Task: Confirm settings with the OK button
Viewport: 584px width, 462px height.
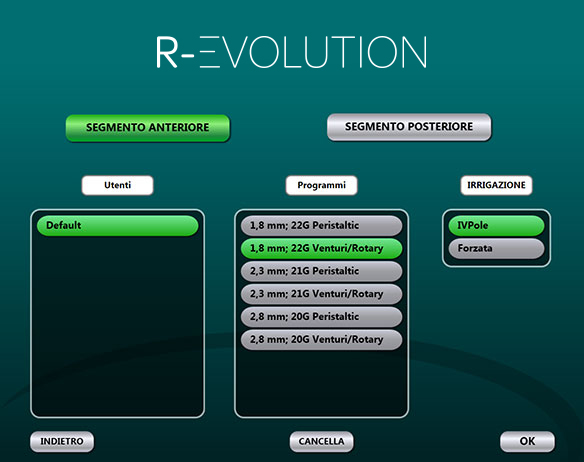Action: (527, 442)
